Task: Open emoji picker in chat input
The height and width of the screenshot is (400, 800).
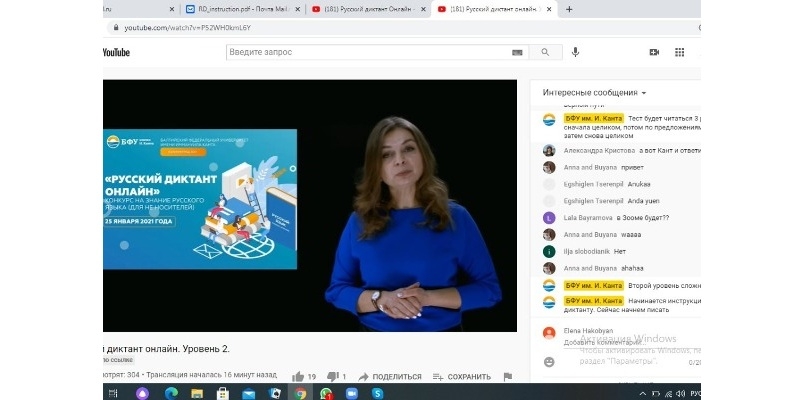Action: pos(549,361)
